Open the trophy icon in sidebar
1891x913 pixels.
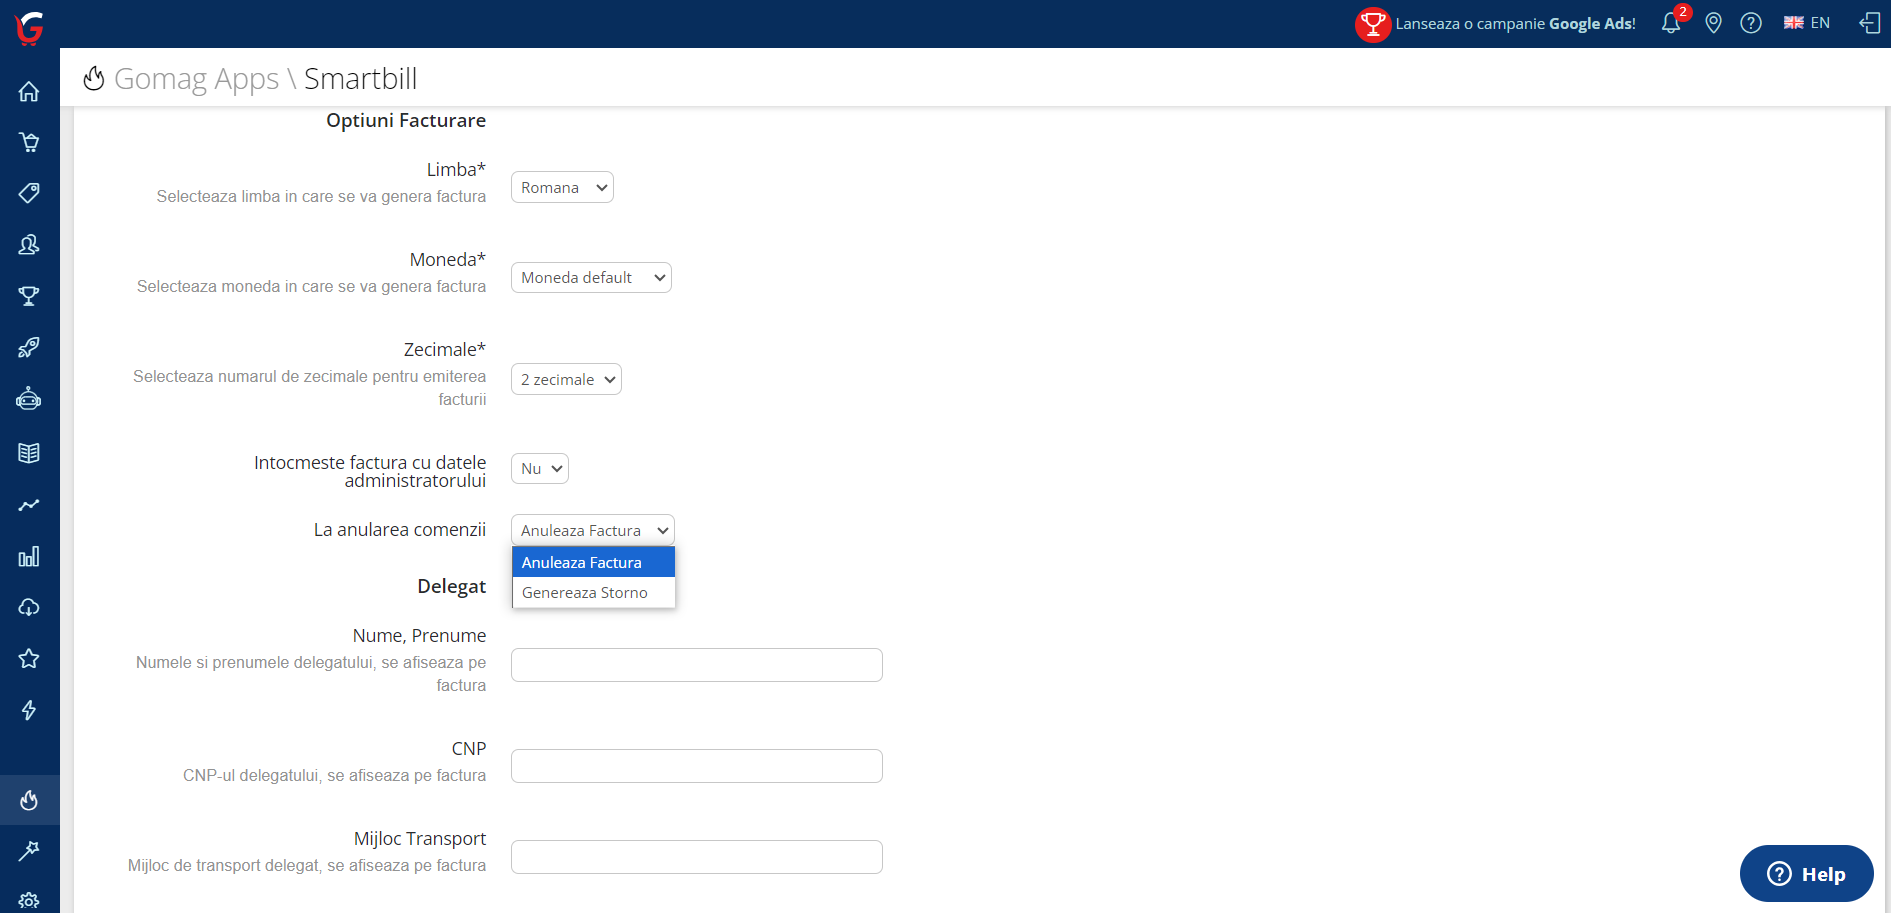[29, 296]
